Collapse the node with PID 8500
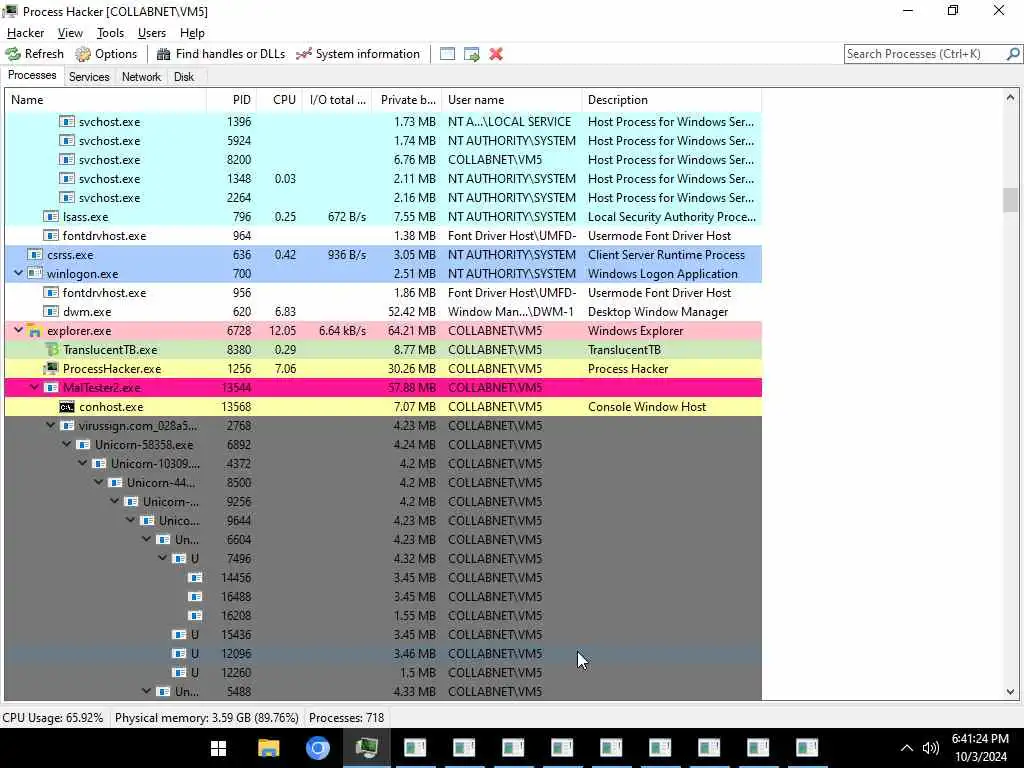The height and width of the screenshot is (768, 1024). coord(99,482)
